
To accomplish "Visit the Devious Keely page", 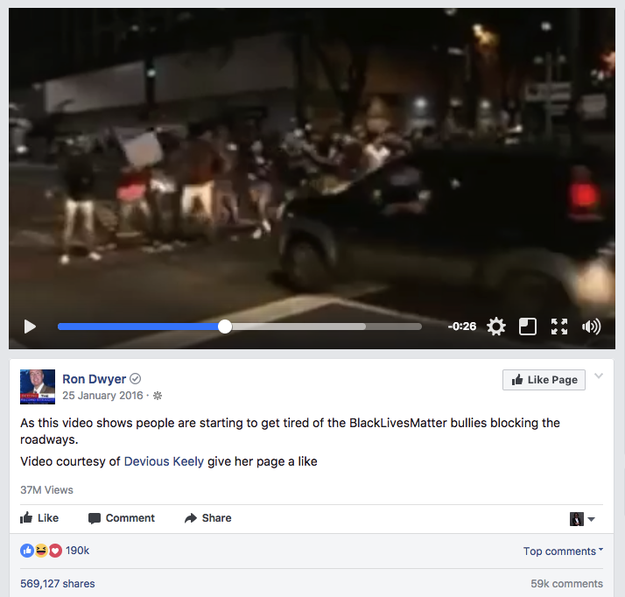I will point(164,461).
